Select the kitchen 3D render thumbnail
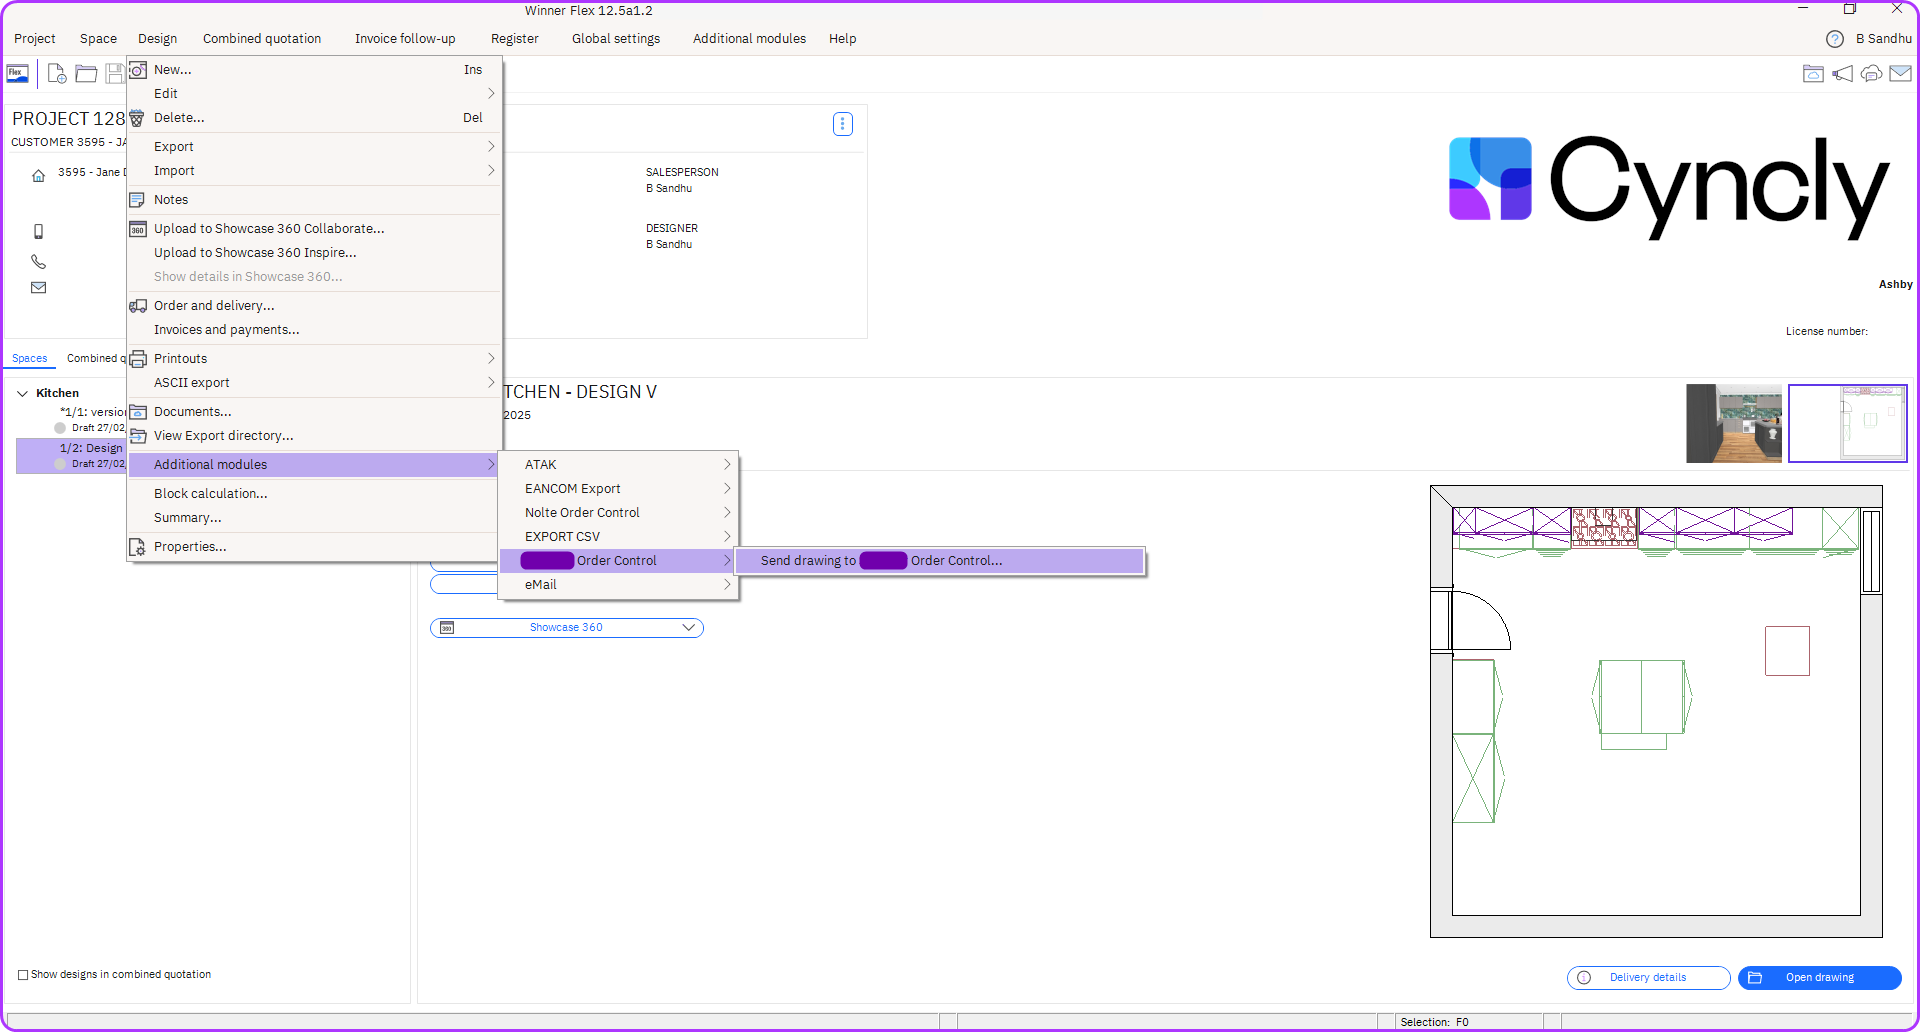Viewport: 1920px width, 1032px height. pos(1734,424)
